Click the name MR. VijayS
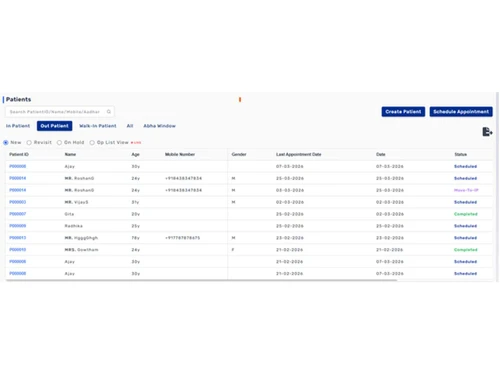 coord(76,202)
